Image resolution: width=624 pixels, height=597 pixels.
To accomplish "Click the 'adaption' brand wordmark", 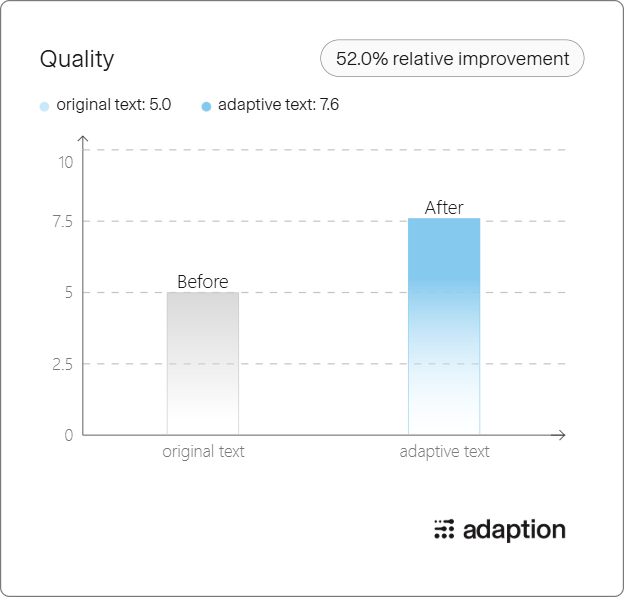I will [x=514, y=530].
